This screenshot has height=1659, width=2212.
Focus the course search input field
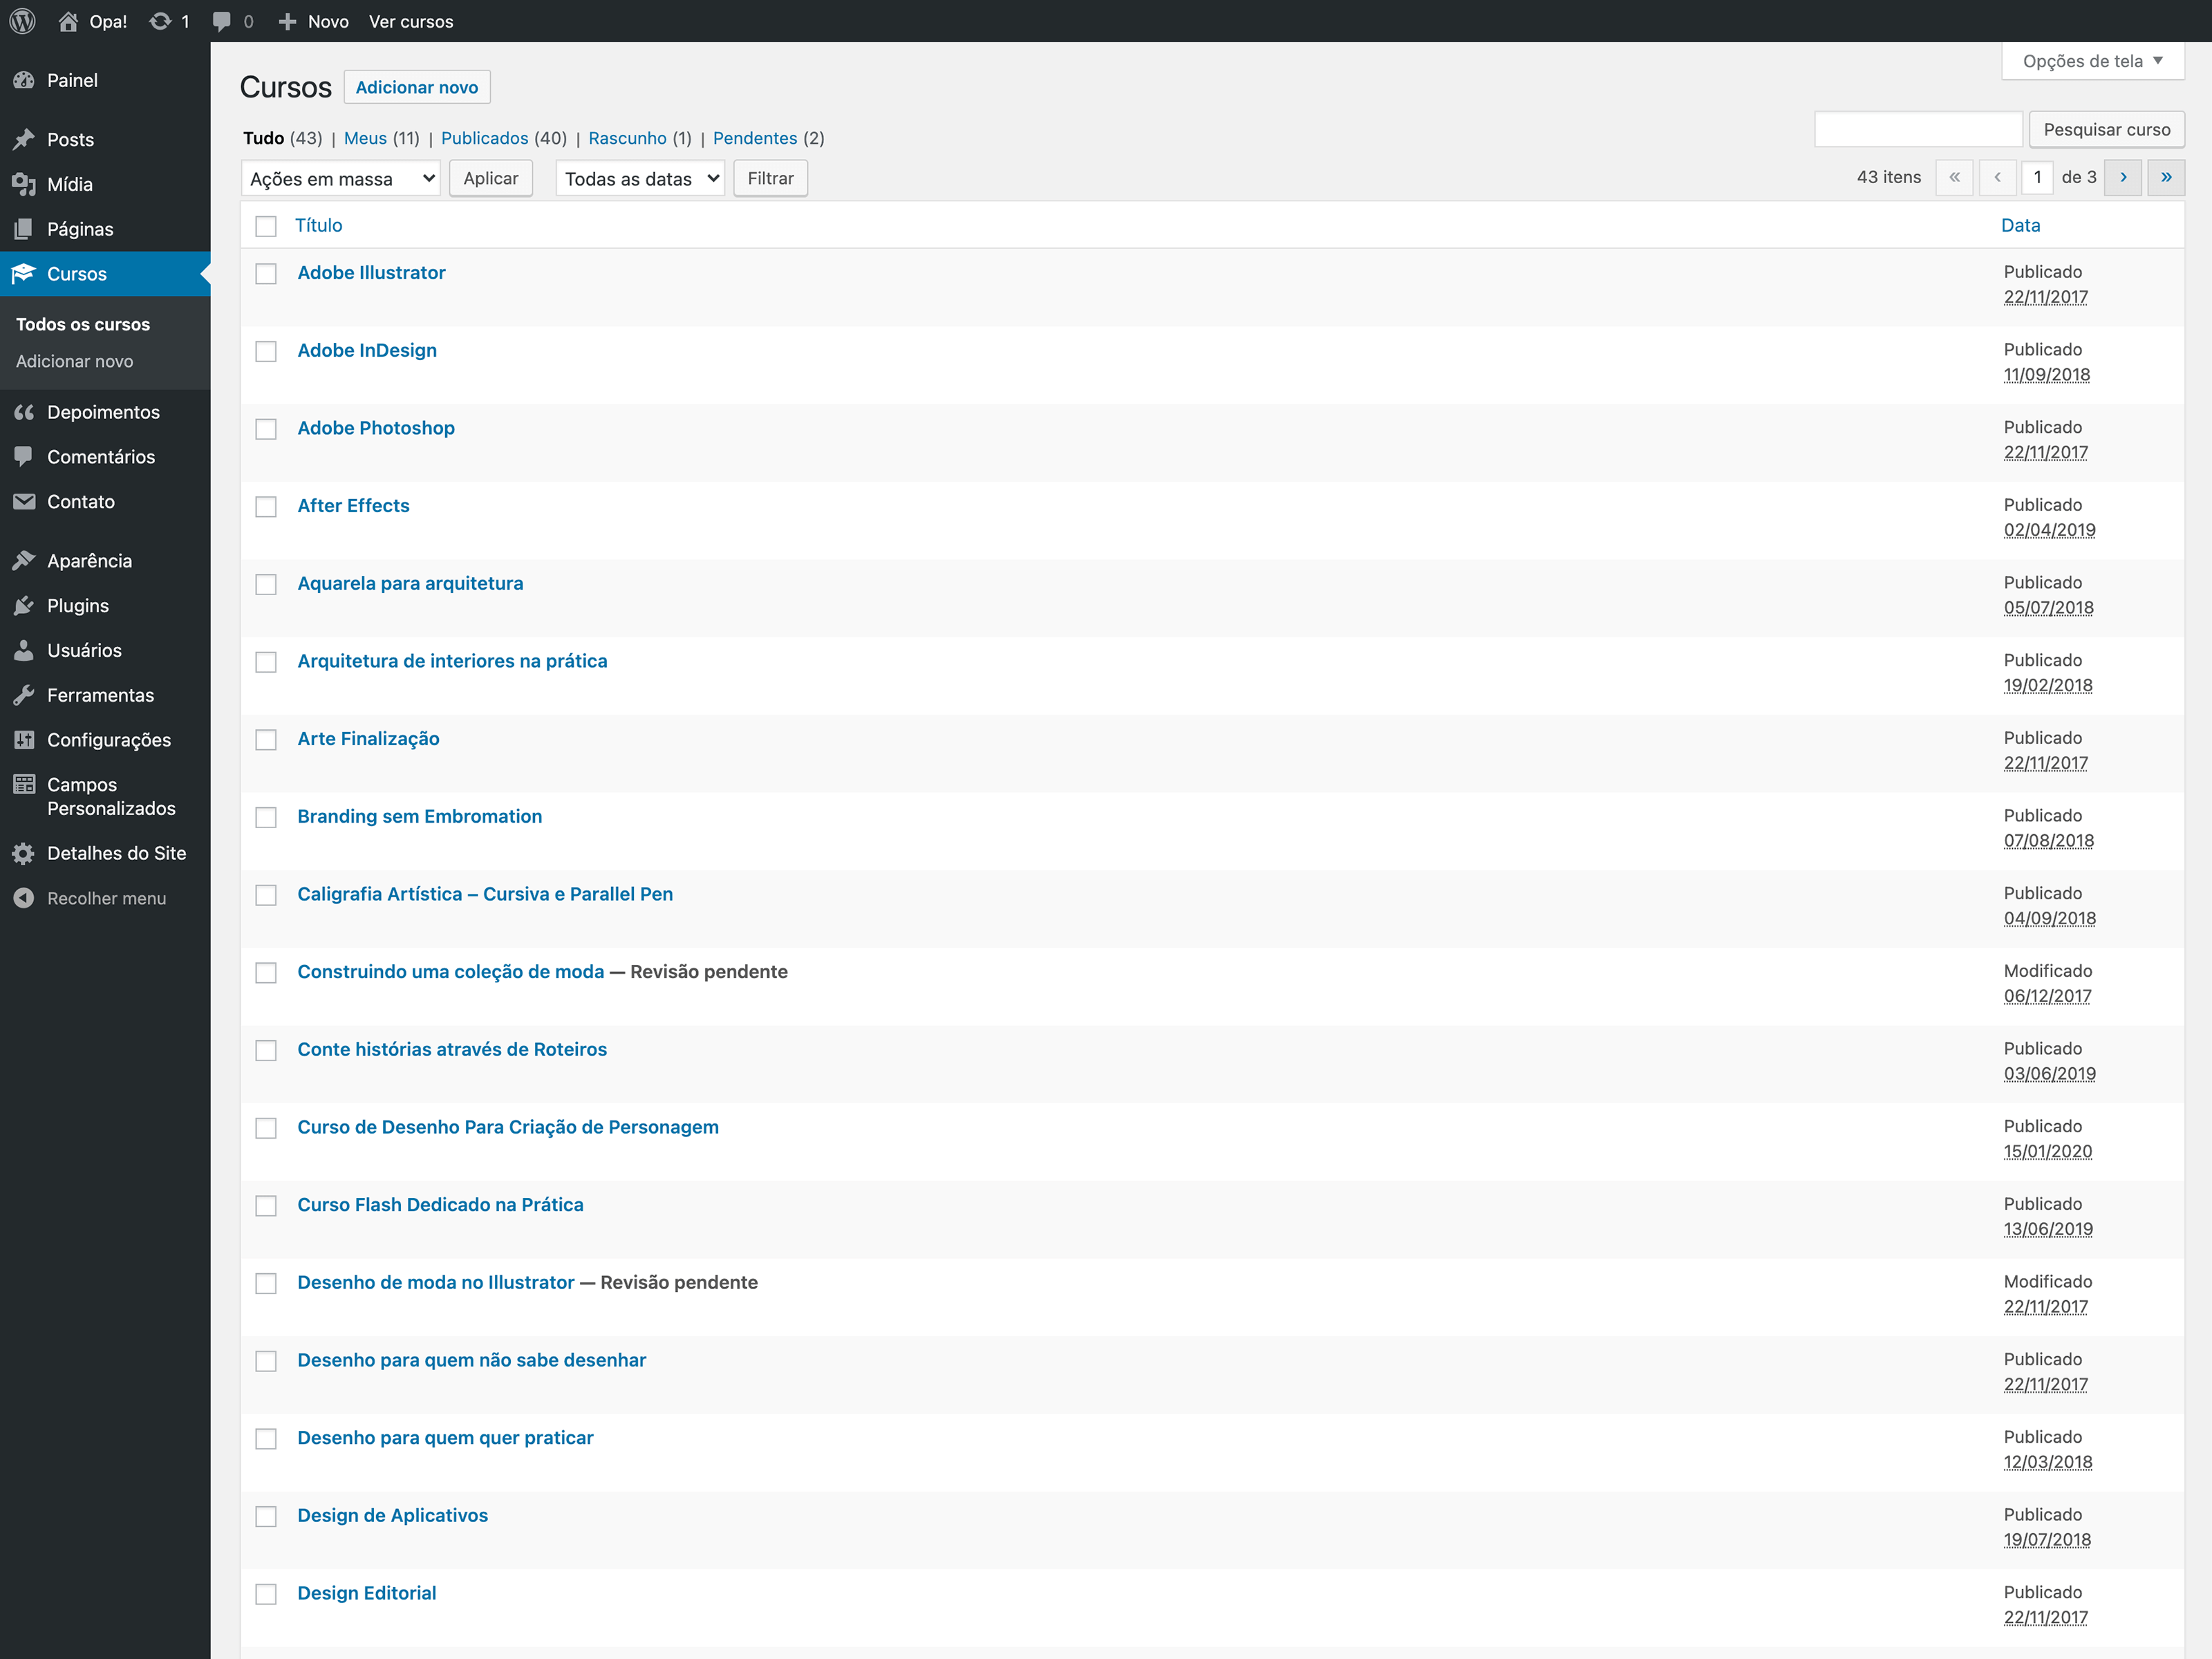(x=1918, y=129)
